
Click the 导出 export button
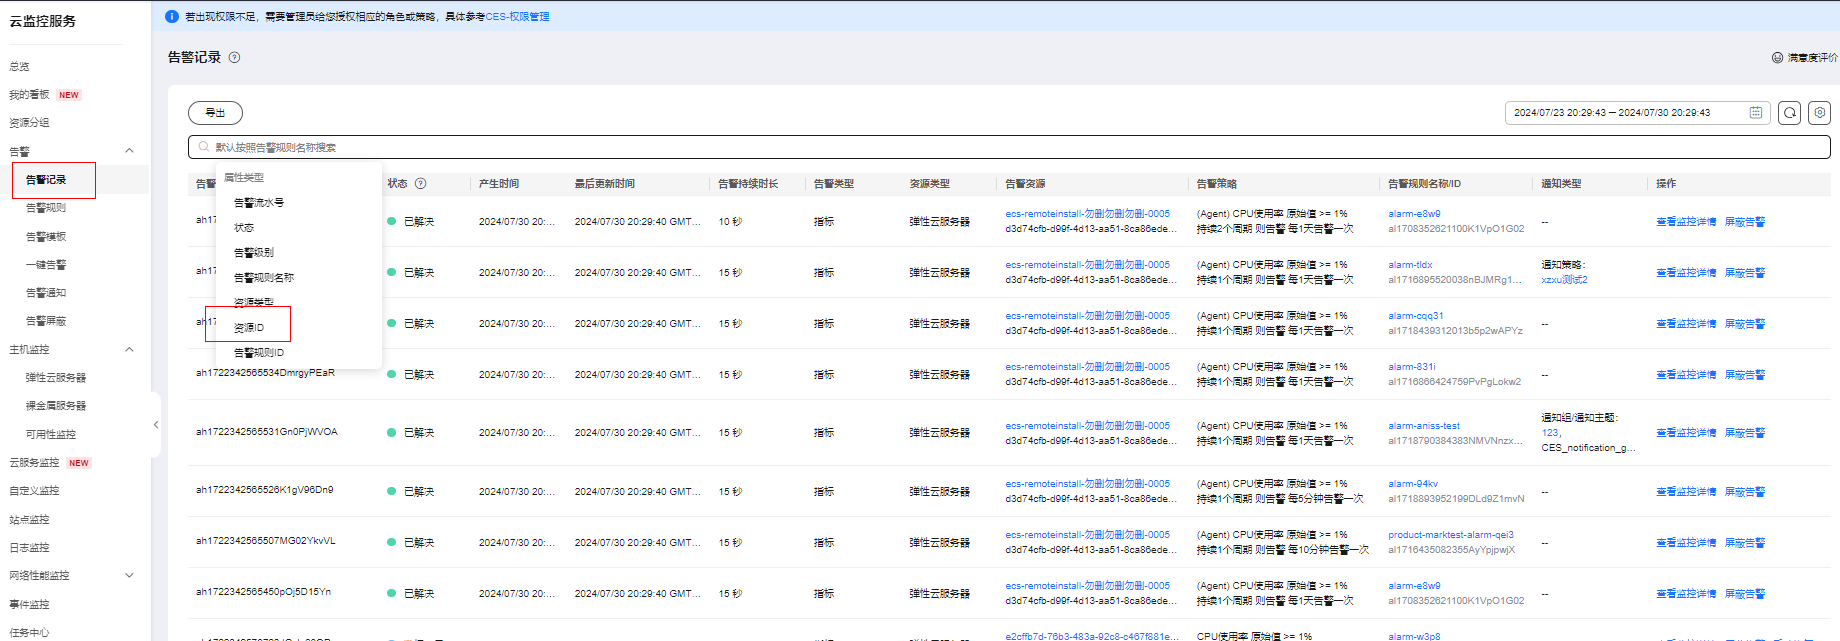coord(215,113)
